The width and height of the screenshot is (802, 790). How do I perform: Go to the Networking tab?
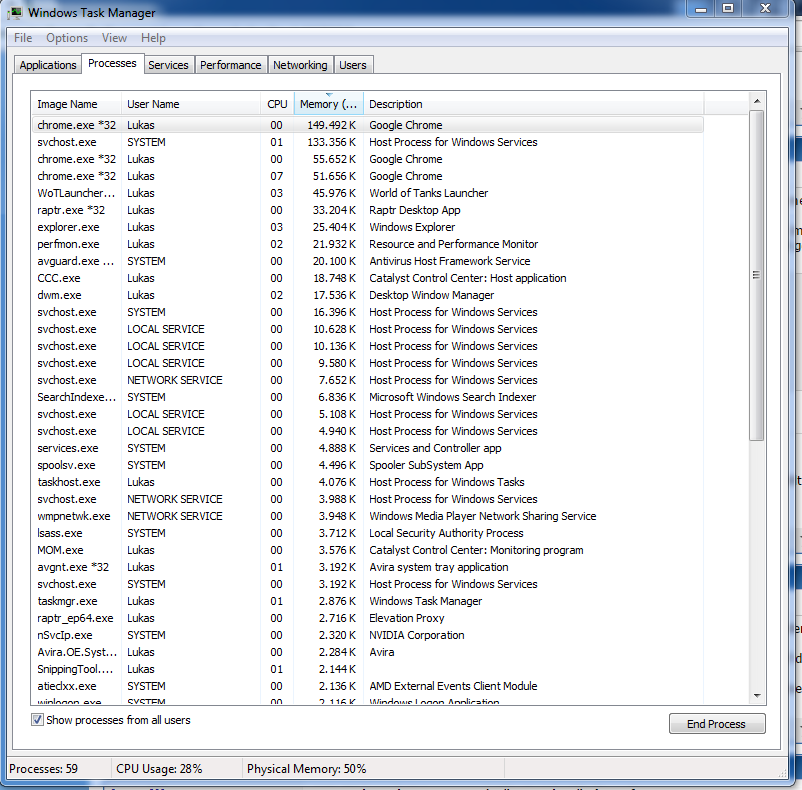(300, 65)
